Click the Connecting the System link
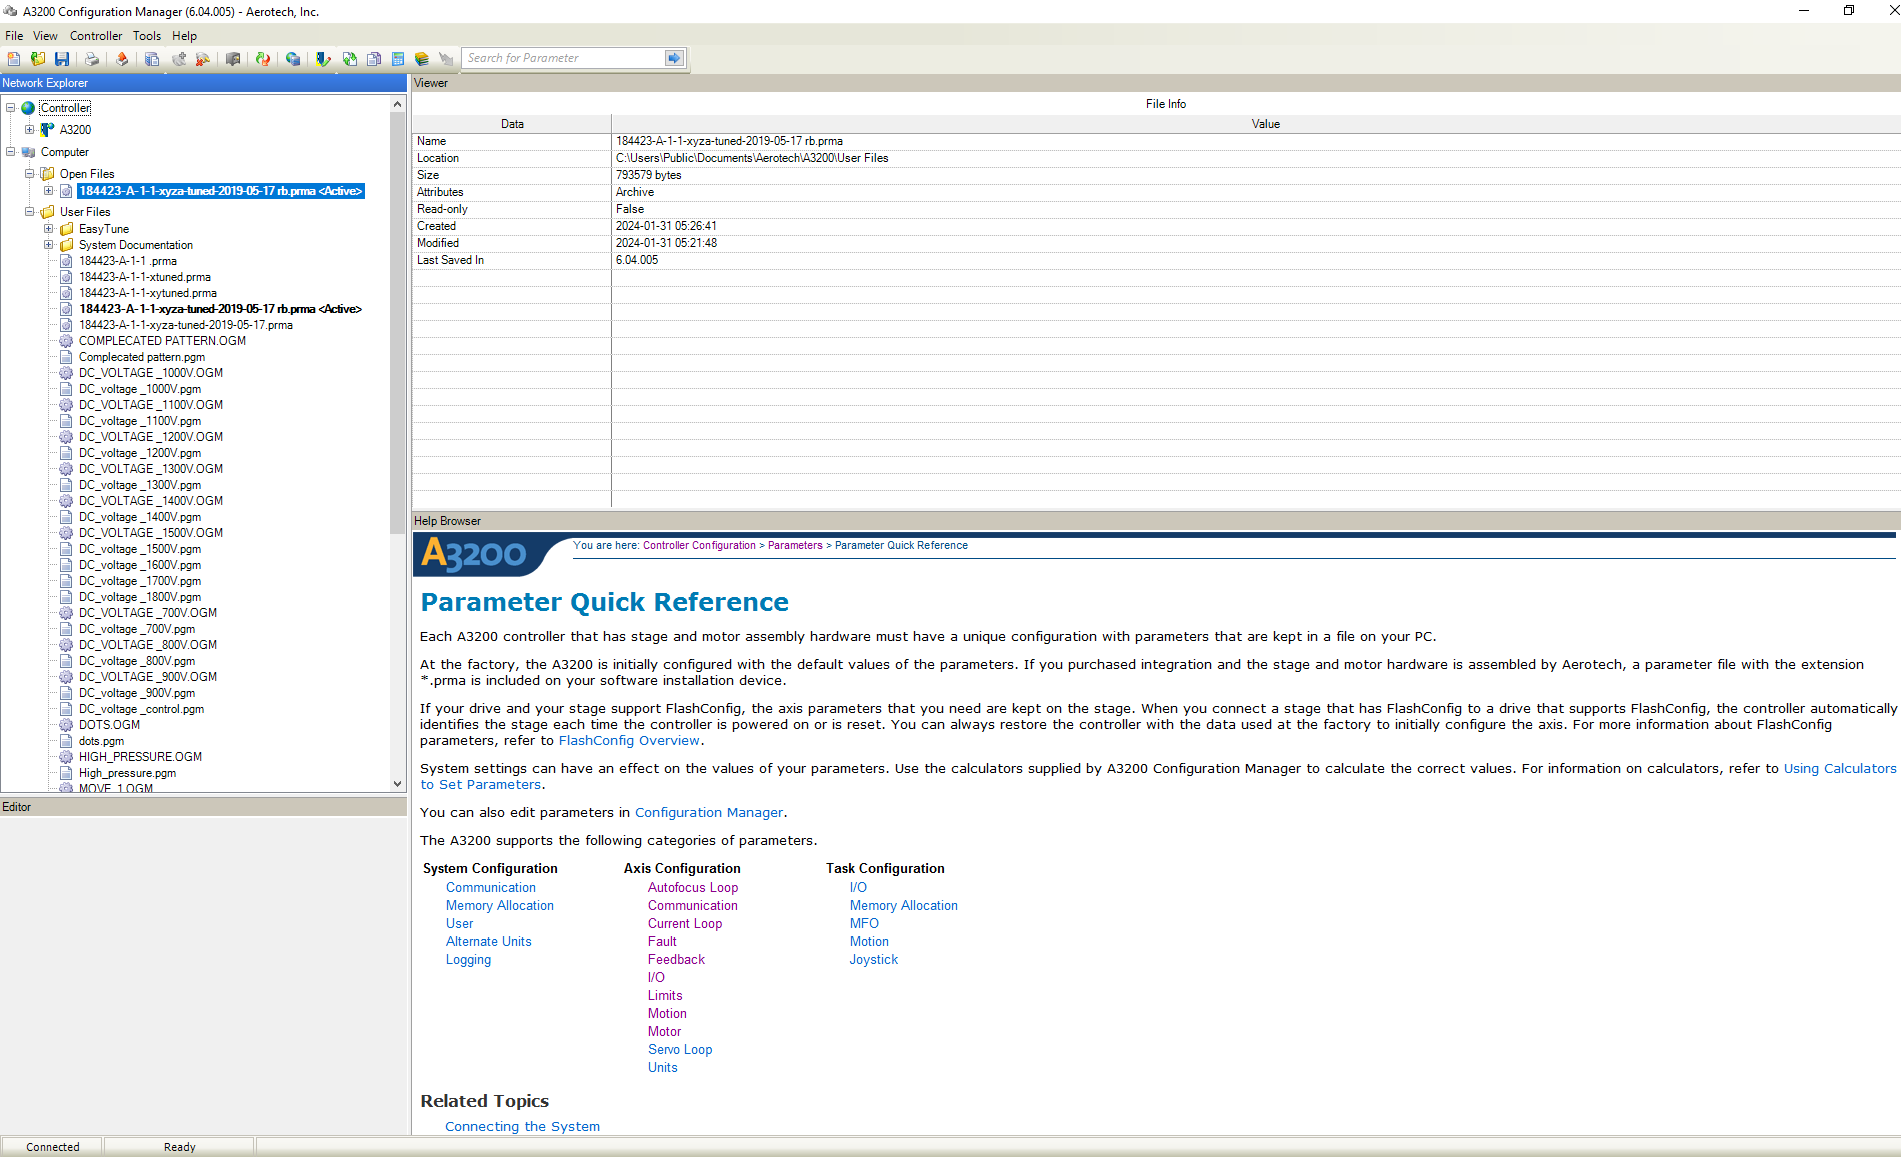Image resolution: width=1901 pixels, height=1157 pixels. pos(522,1127)
